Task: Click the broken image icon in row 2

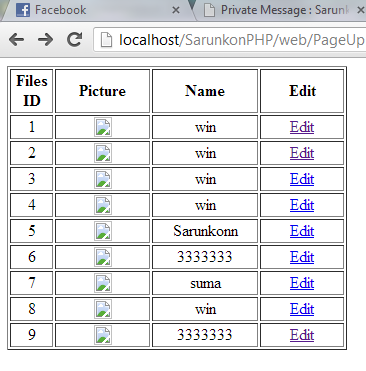Action: coord(103,153)
